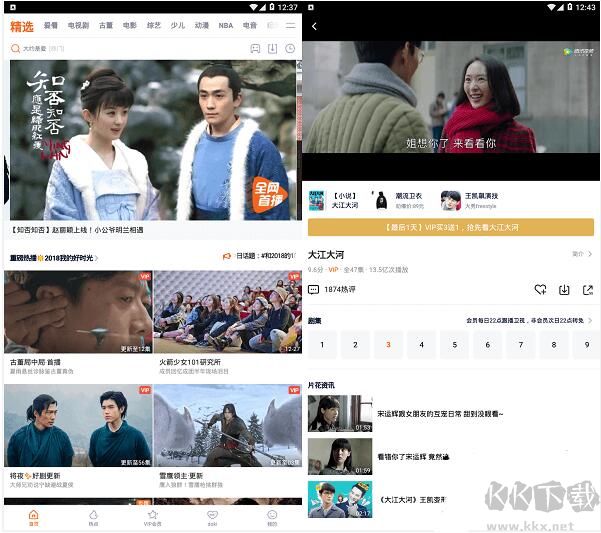The height and width of the screenshot is (533, 601).
Task: Open 古董局中局 video thumbnail
Action: tap(78, 312)
